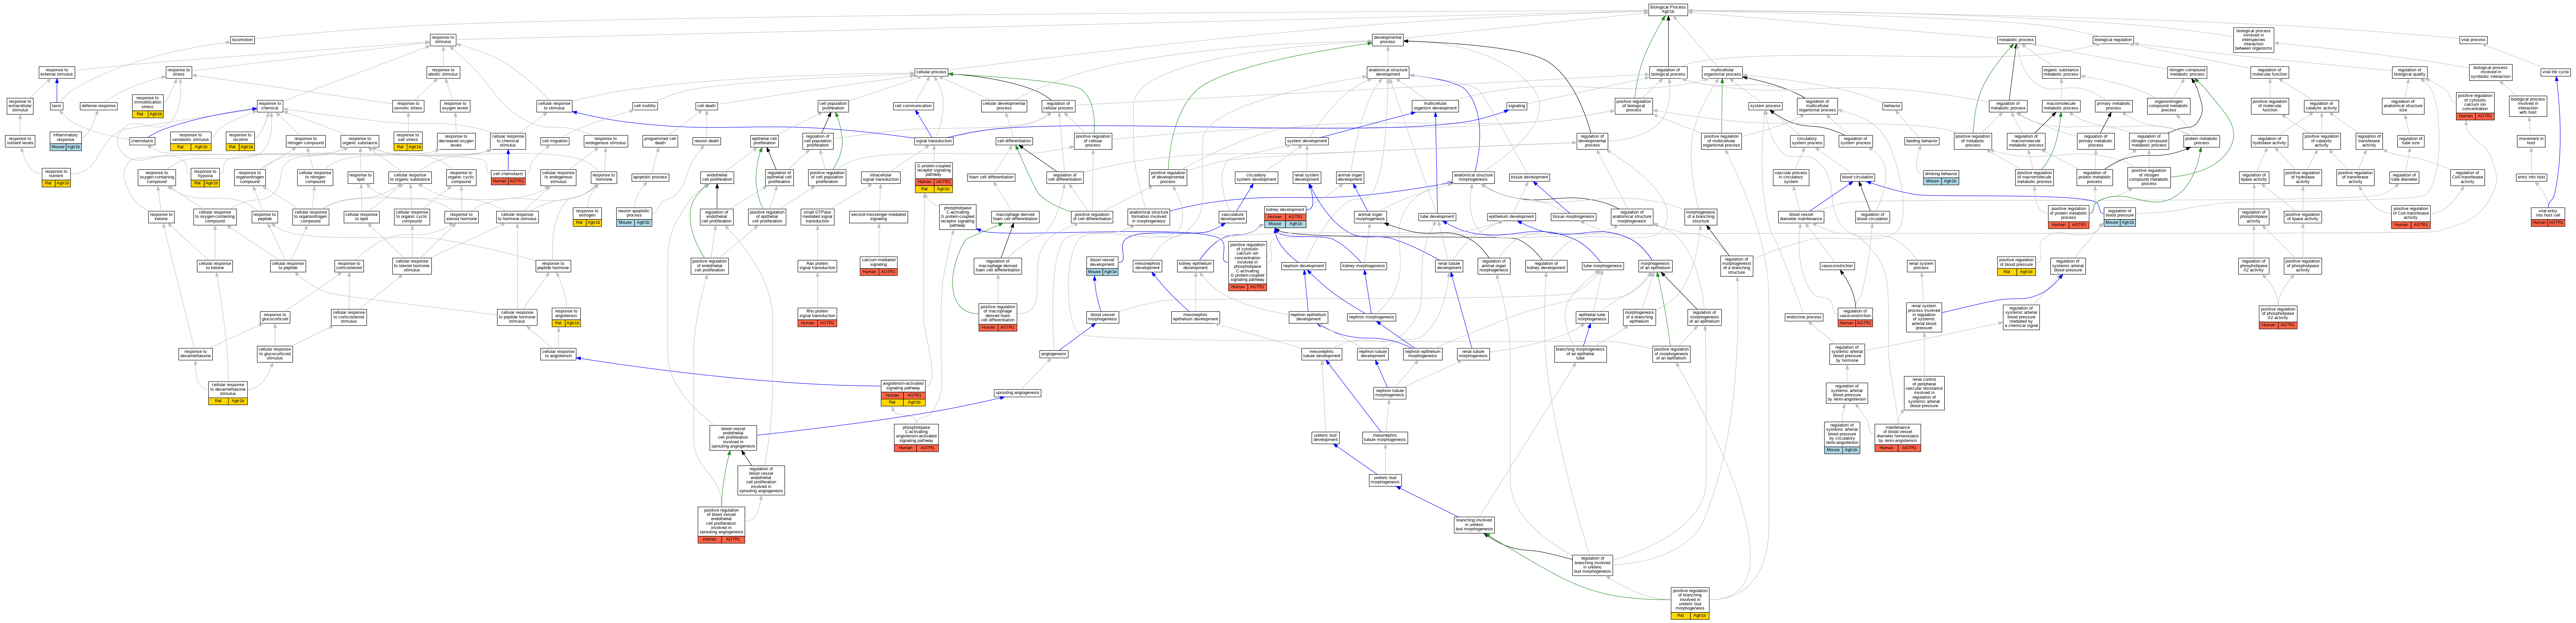
Task: Select the 'biological regulation' node
Action: click(x=2113, y=40)
